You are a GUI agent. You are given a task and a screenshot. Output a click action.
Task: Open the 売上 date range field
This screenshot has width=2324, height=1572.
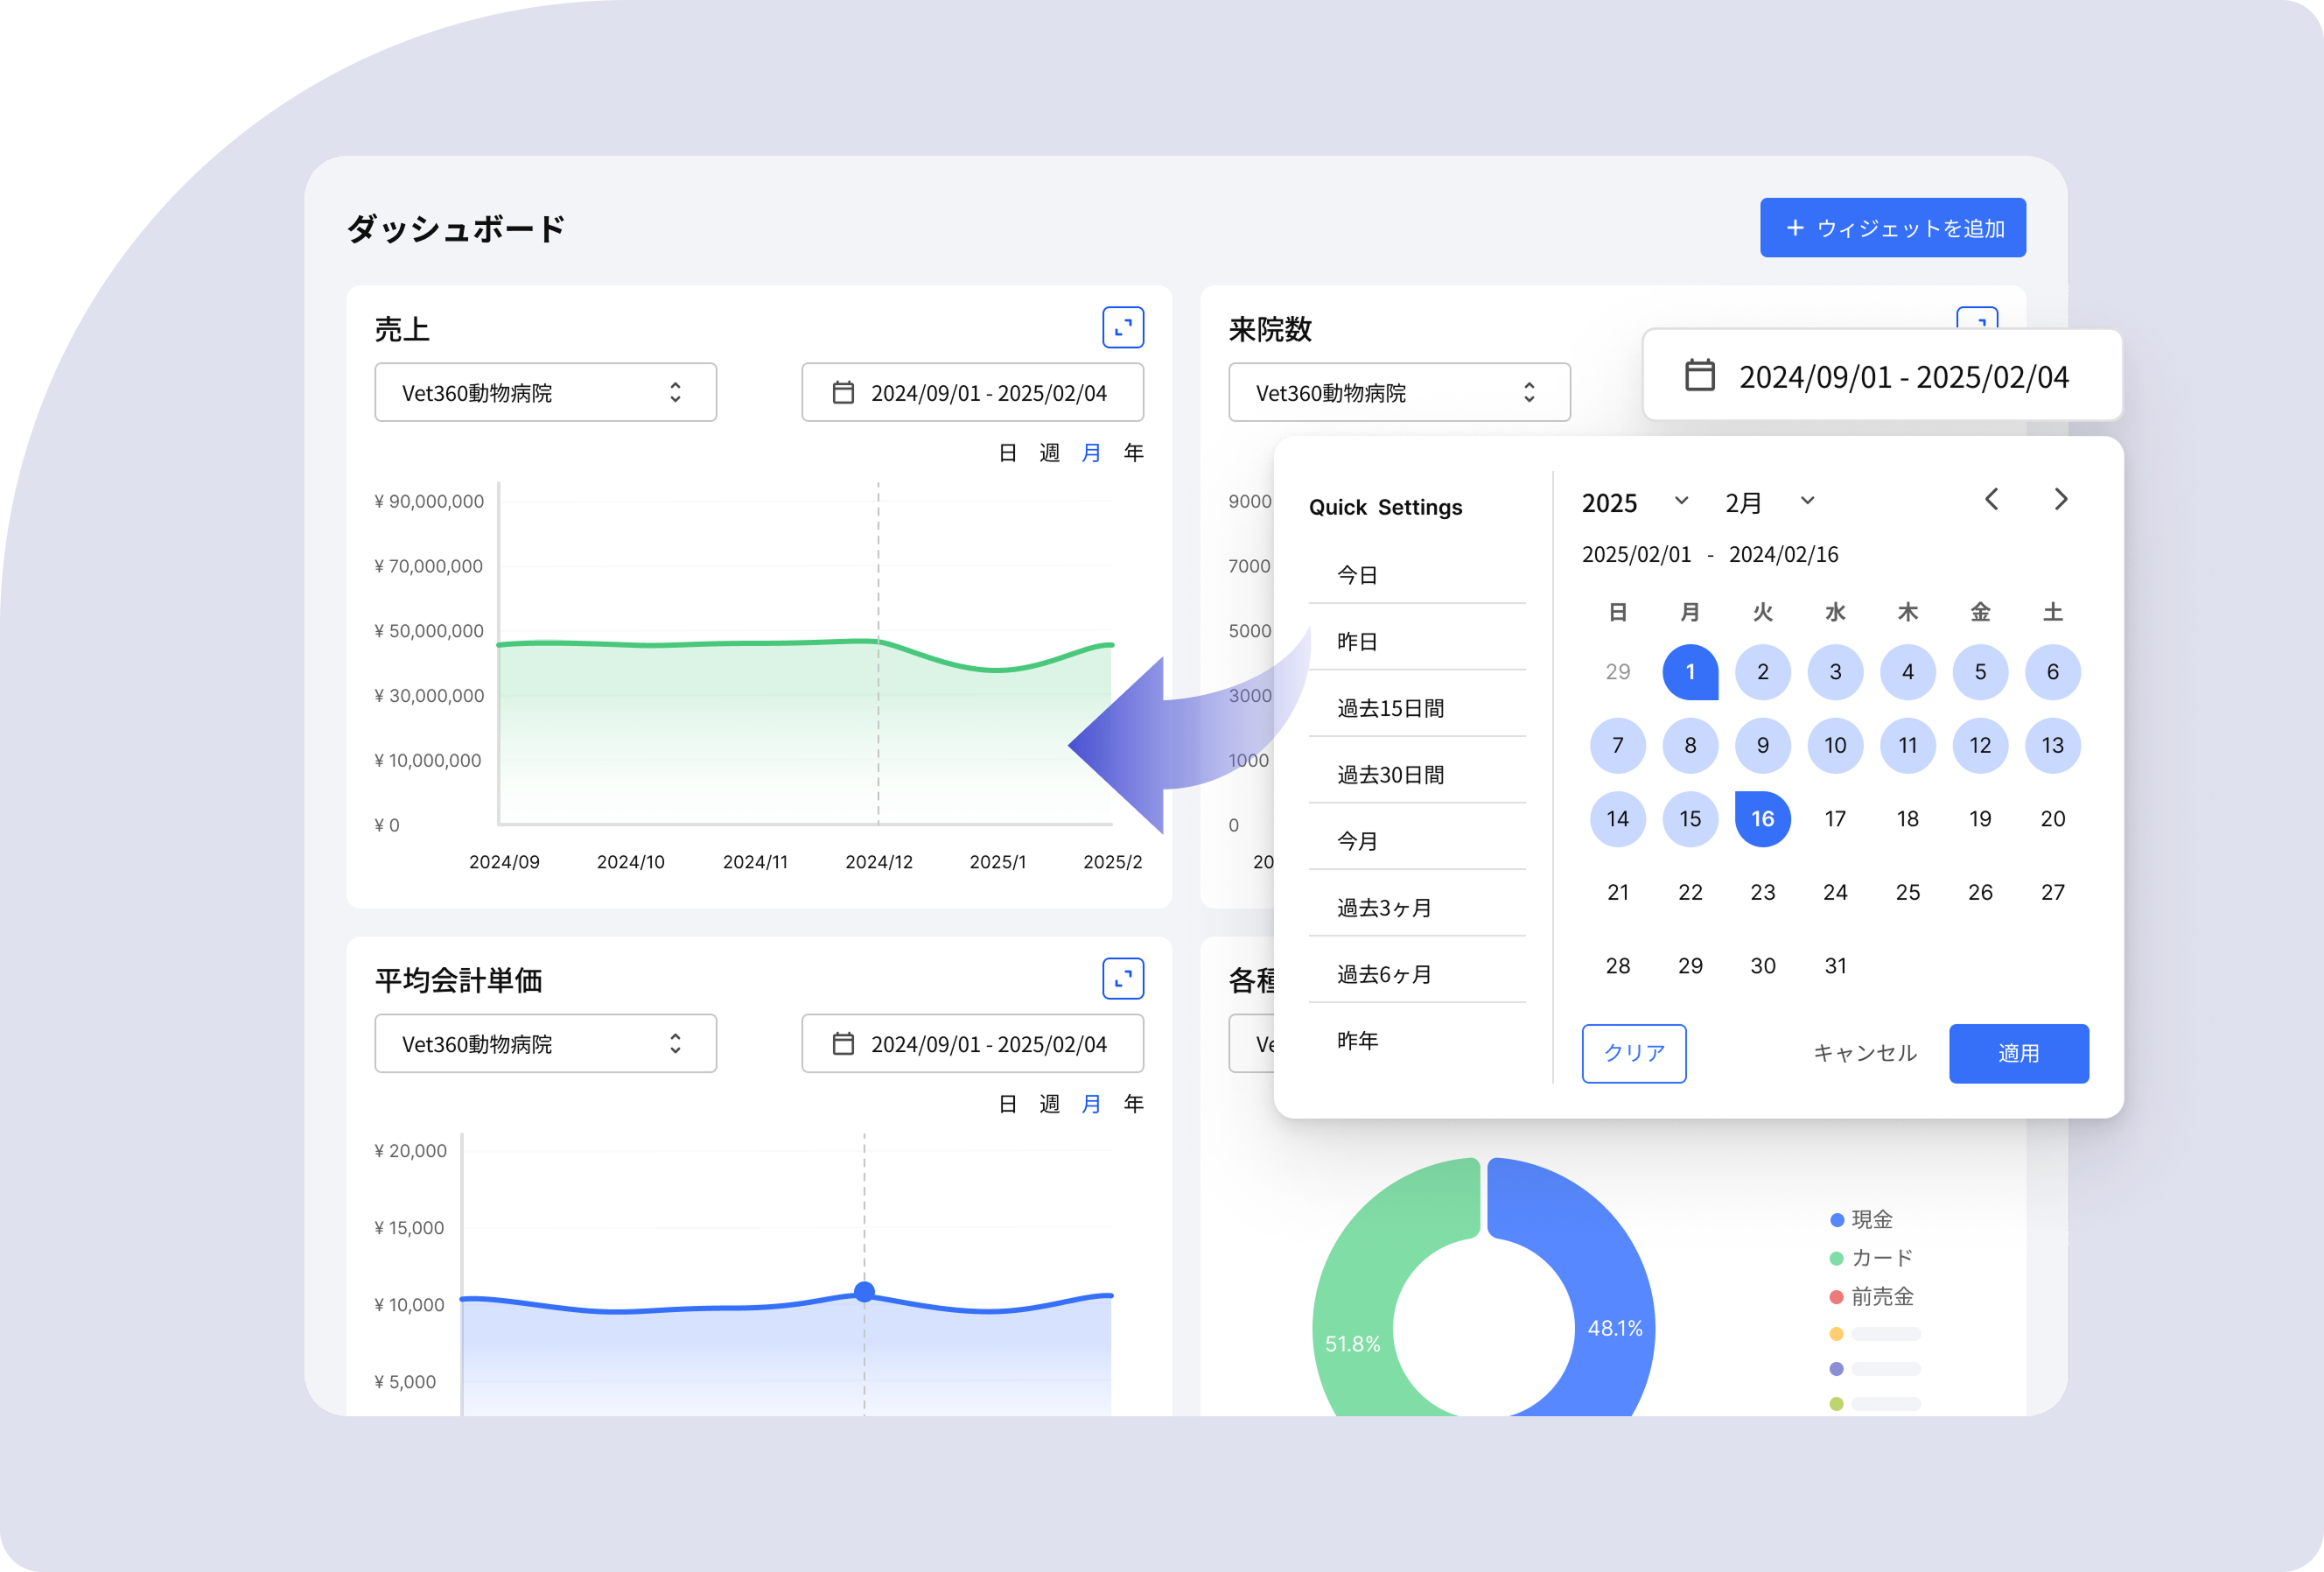tap(972, 392)
